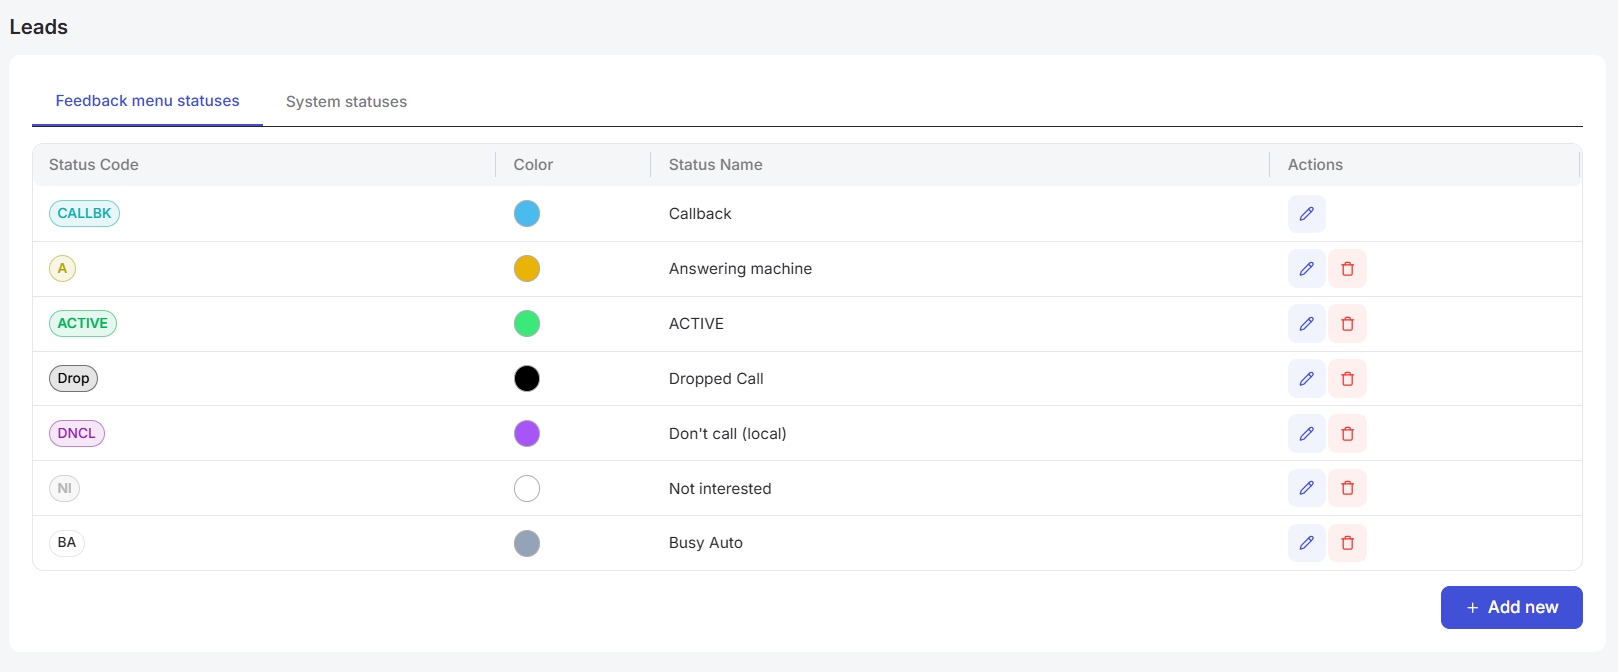Delete the Don't call (local) status
The image size is (1618, 672).
tap(1347, 434)
